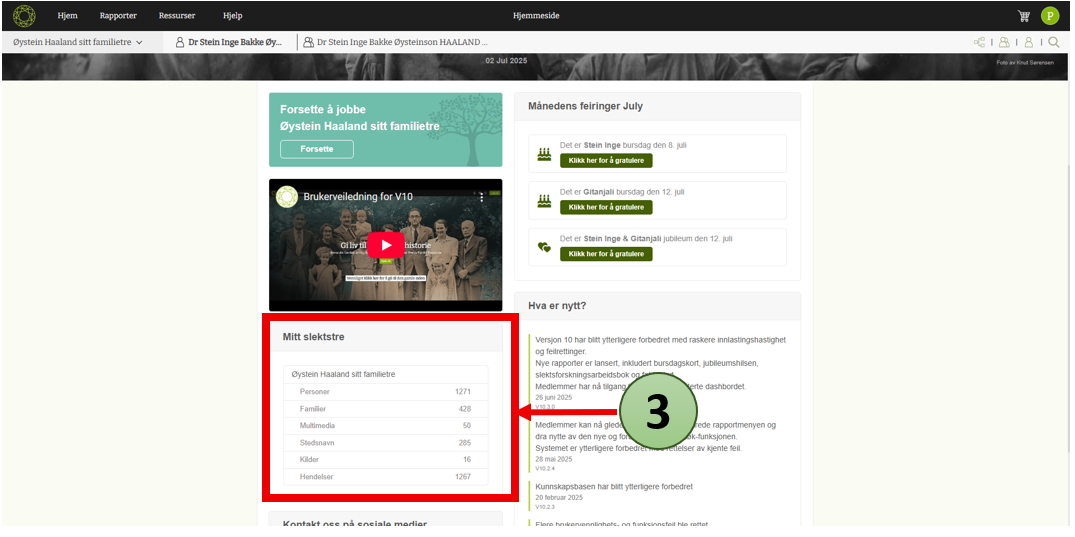Open the video's three-dot options menu
Image resolution: width=1075 pixels, height=537 pixels.
pos(480,198)
